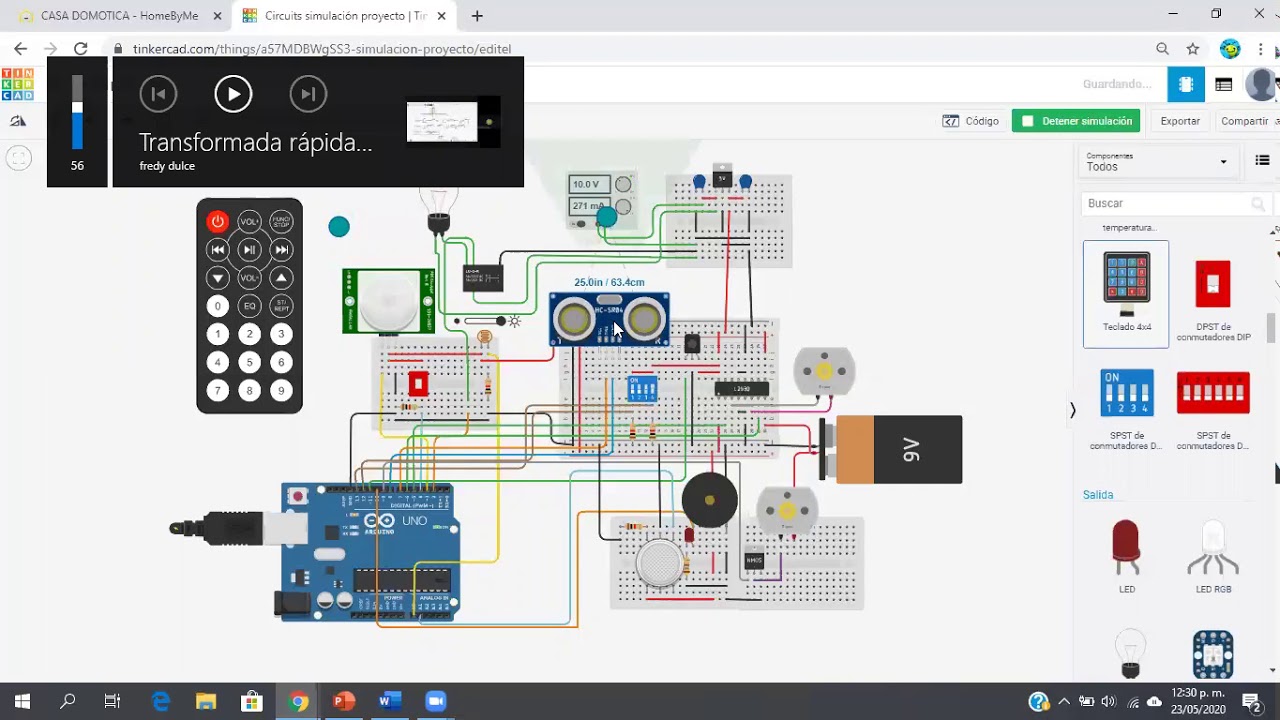Click the rewind button on the IR remote
Image resolution: width=1280 pixels, height=720 pixels.
coord(217,250)
